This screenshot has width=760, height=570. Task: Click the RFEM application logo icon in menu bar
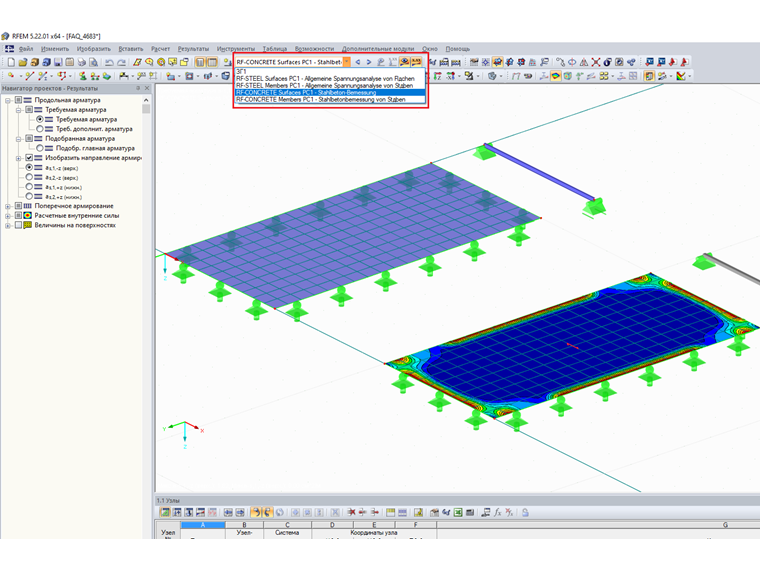coord(9,48)
